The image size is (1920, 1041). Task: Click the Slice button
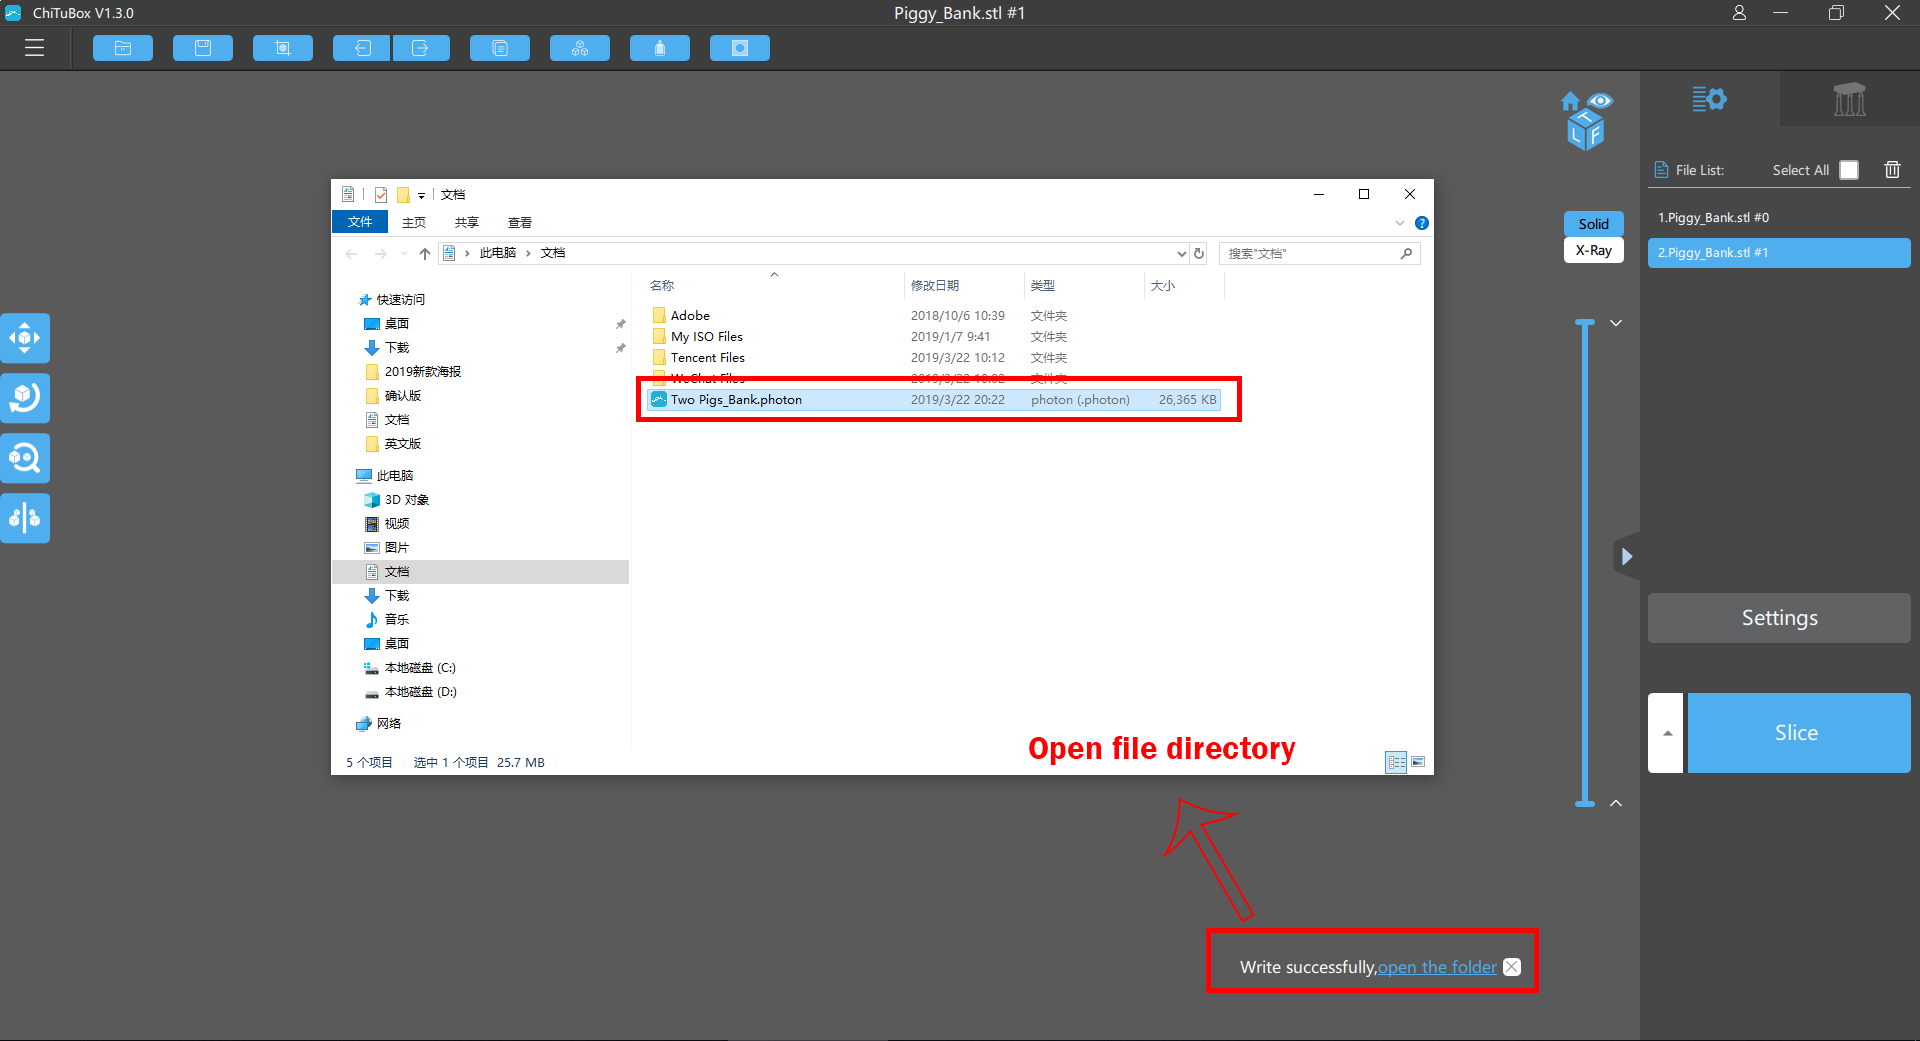pyautogui.click(x=1798, y=733)
